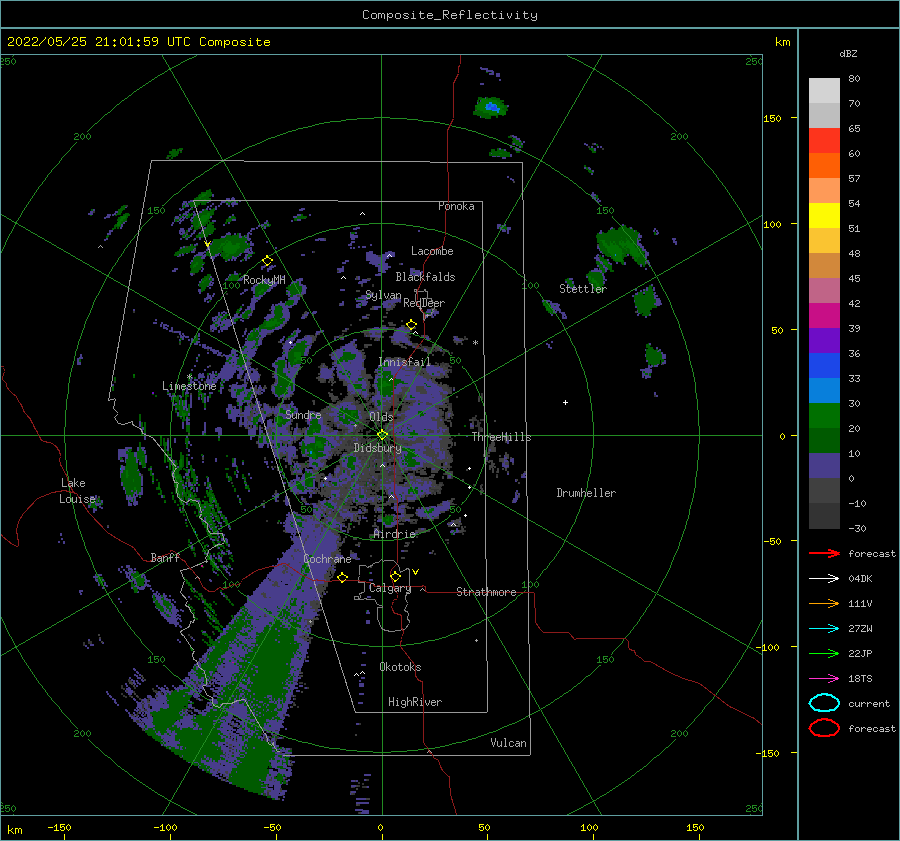Click the HighRiver city label

[415, 702]
